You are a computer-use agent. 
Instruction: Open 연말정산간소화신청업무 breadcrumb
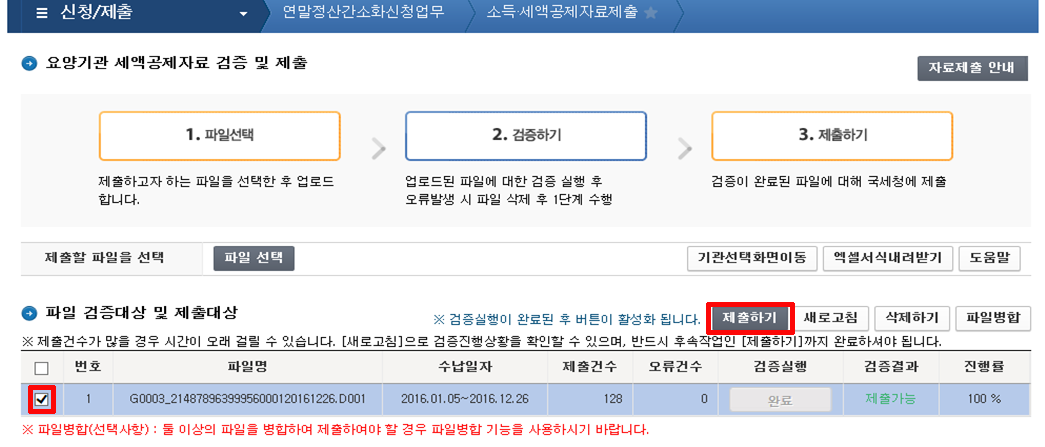[363, 13]
